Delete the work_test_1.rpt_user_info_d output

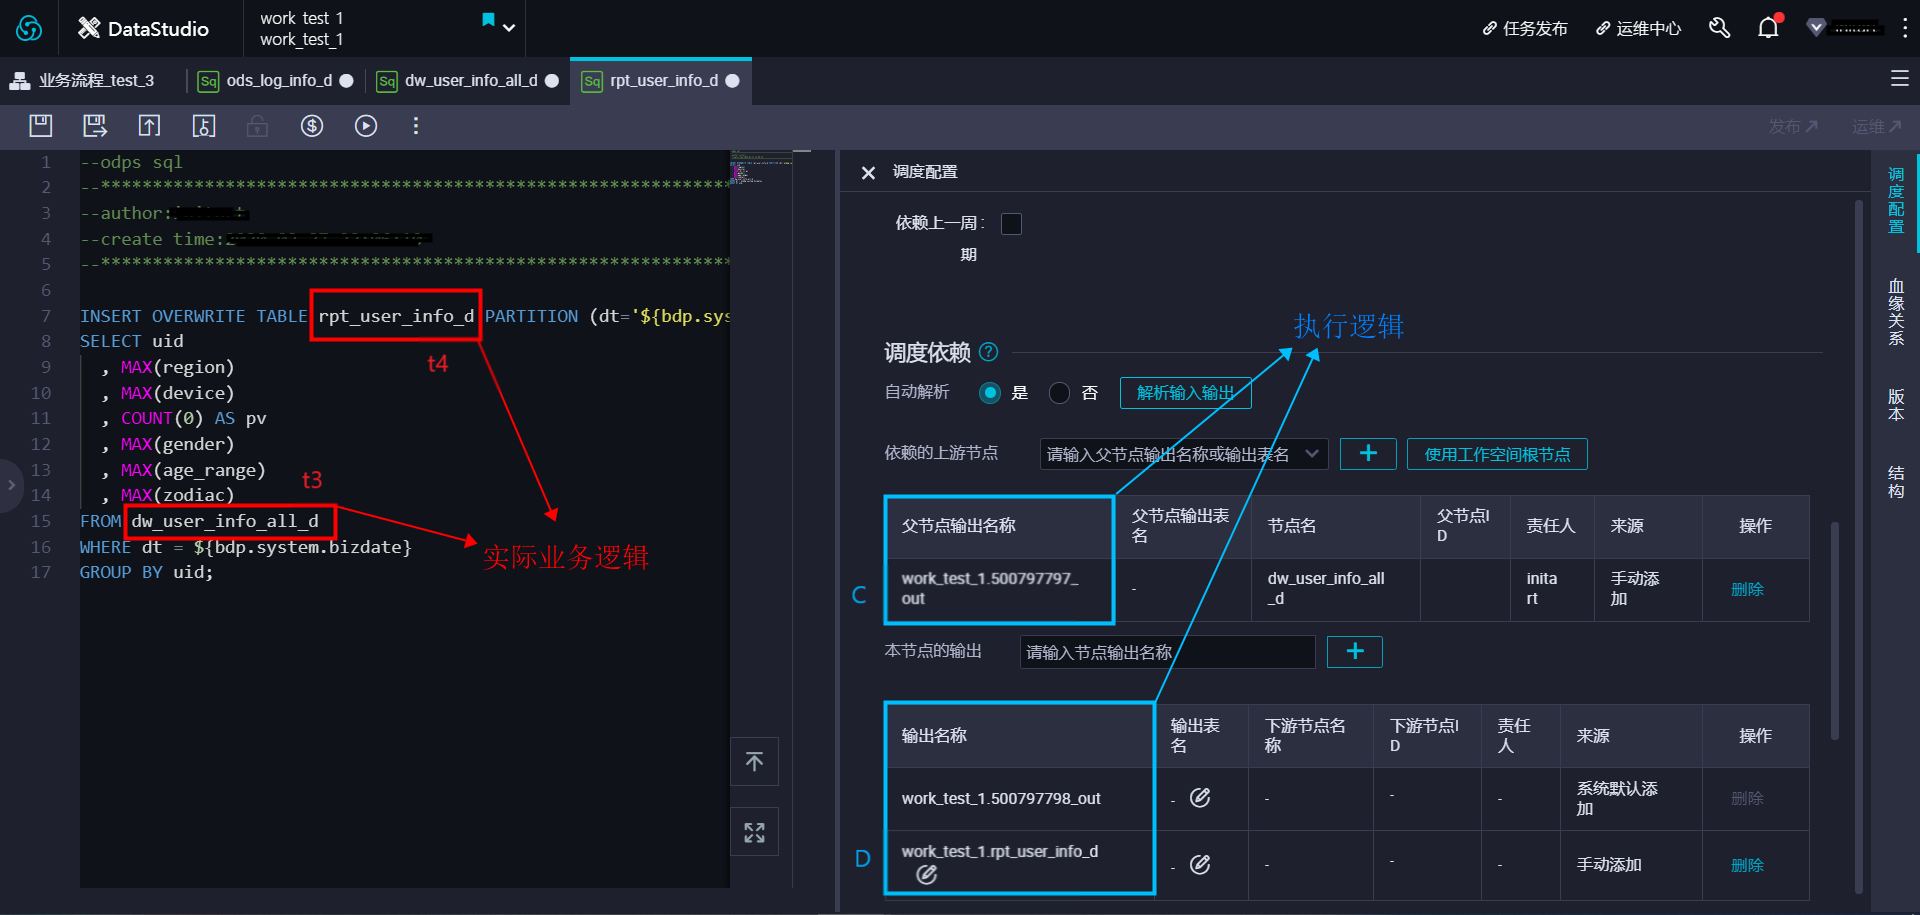pos(1747,865)
